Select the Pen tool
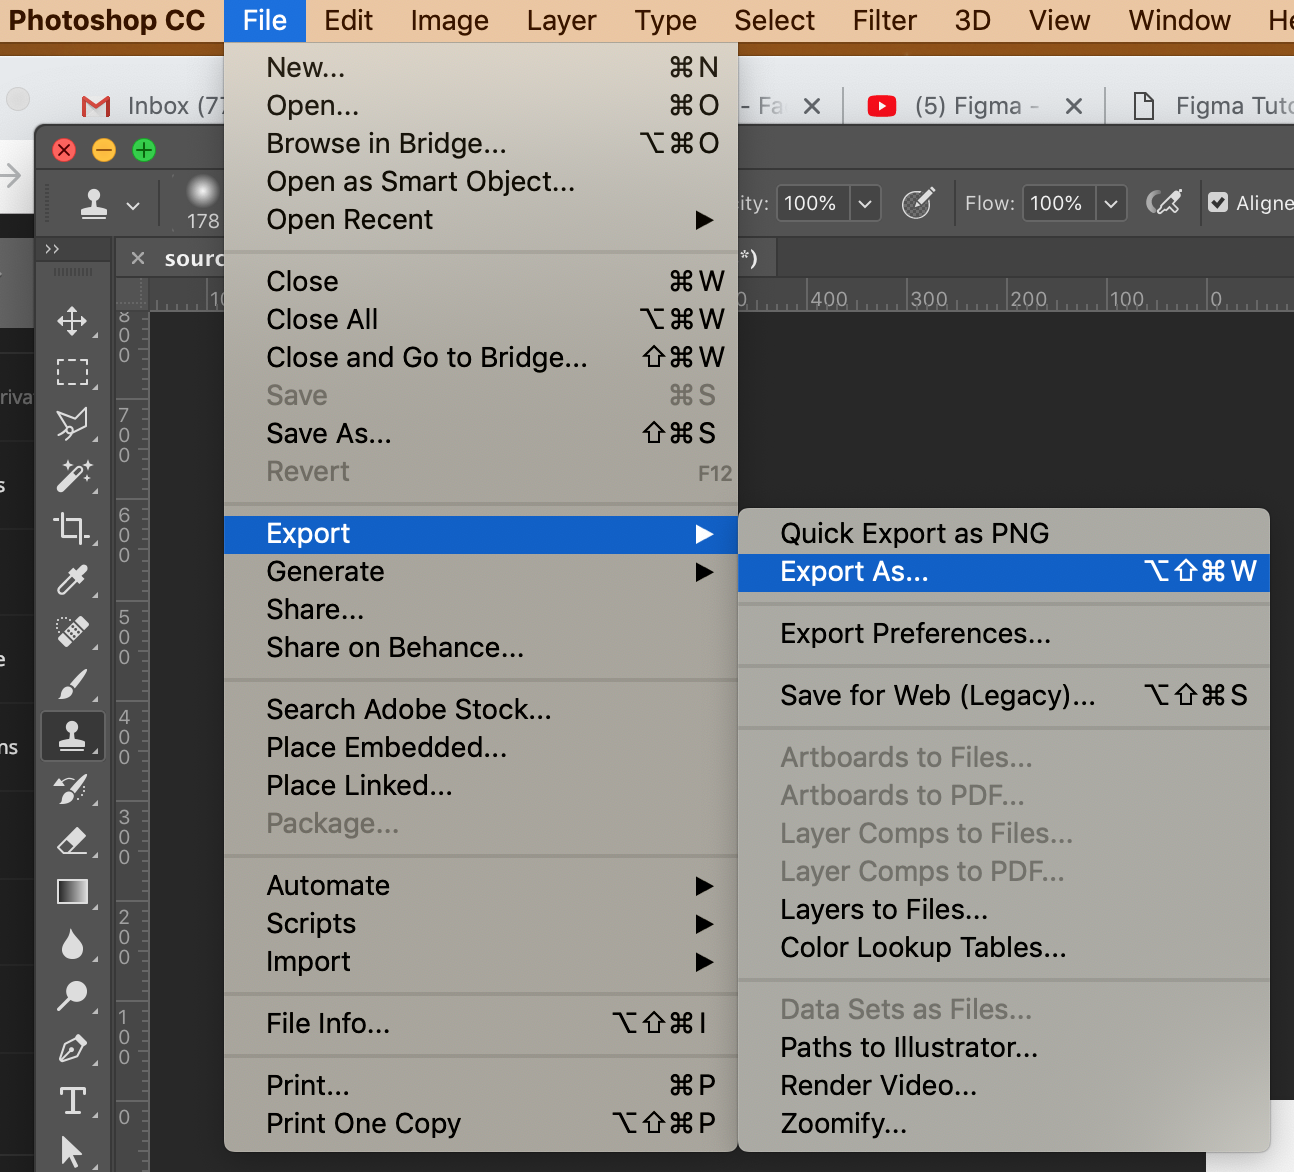The image size is (1294, 1172). point(72,1049)
